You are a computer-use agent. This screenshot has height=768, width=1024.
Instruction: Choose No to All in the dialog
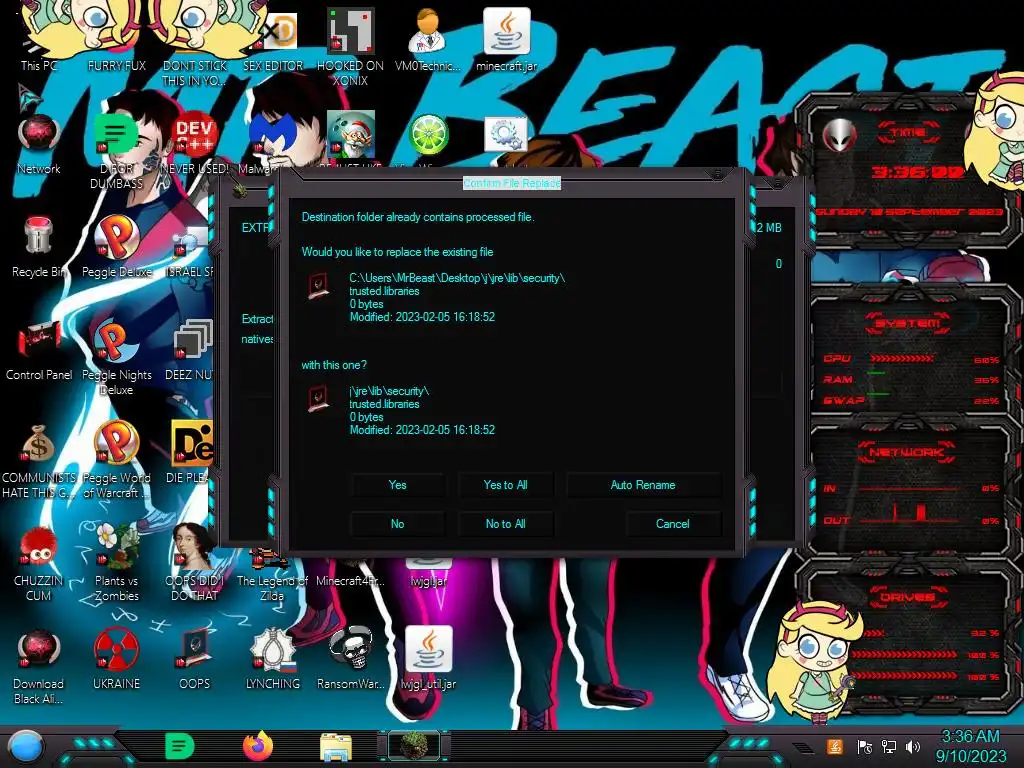[505, 524]
